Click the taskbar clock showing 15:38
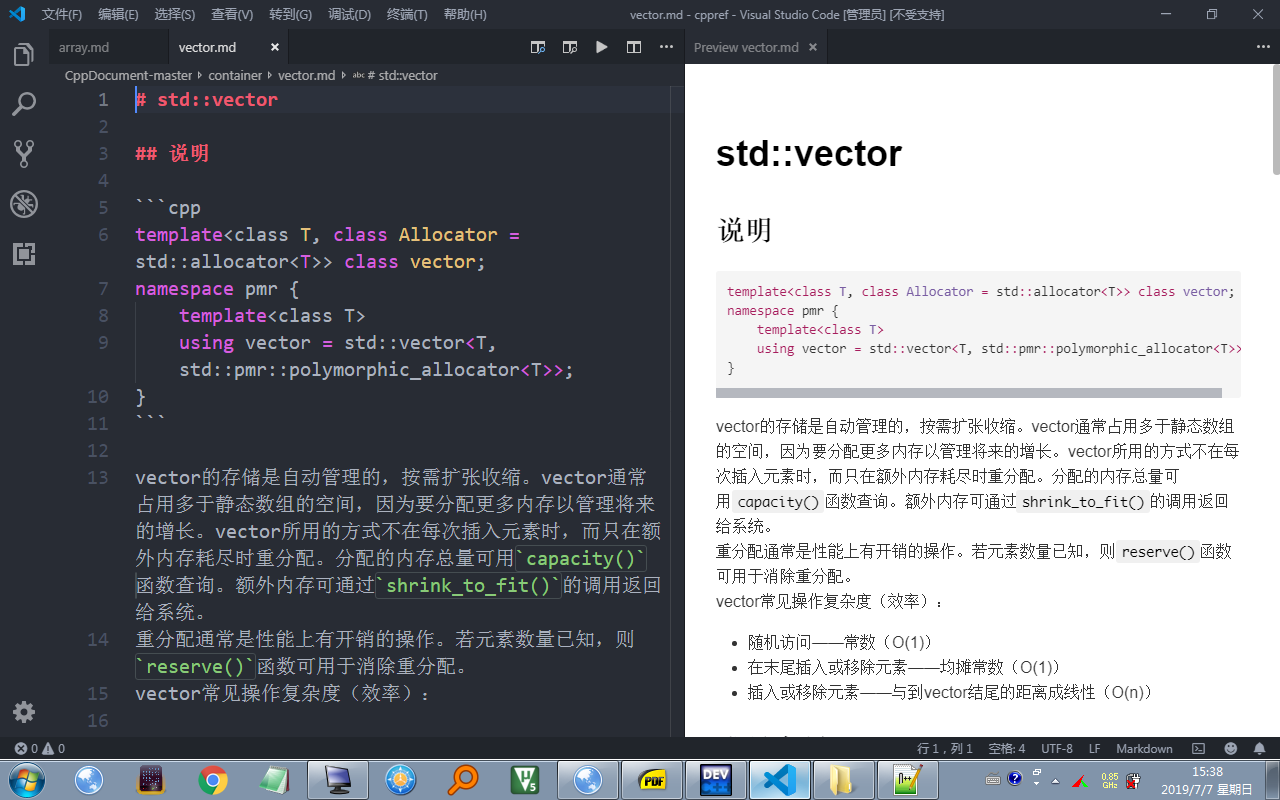The image size is (1280, 800). 1207,771
